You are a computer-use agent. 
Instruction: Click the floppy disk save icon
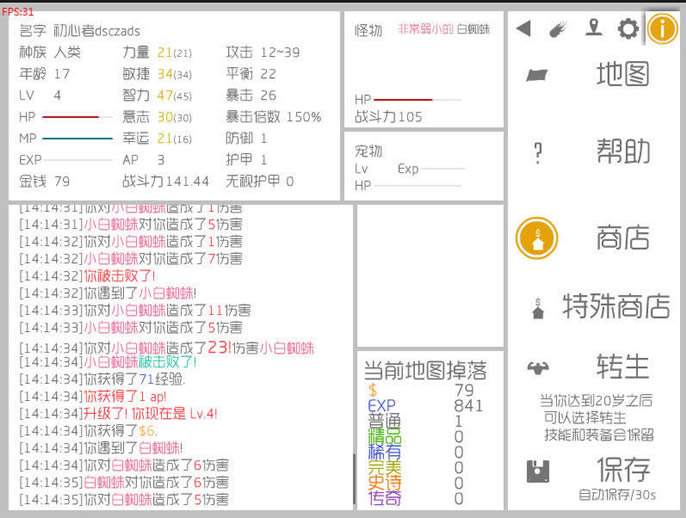pos(538,471)
